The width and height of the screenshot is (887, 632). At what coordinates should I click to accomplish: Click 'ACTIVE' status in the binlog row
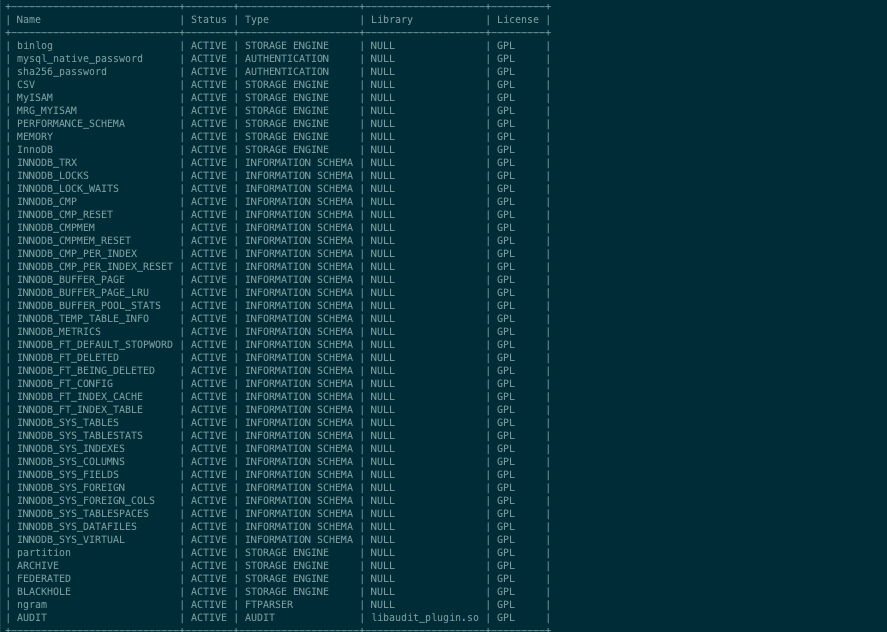(209, 46)
